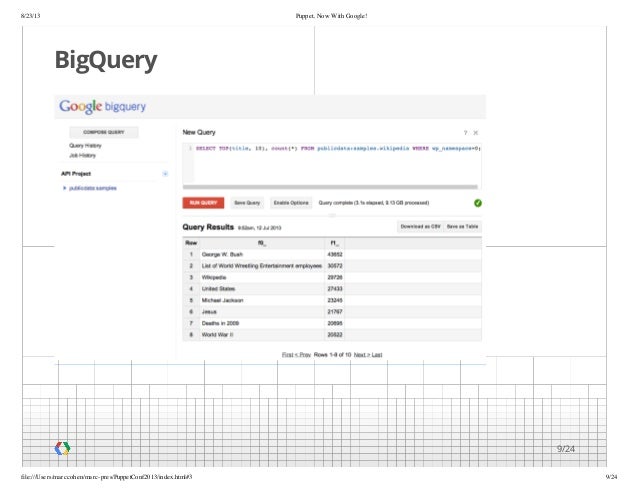The width and height of the screenshot is (638, 493).
Task: Click the Save Query button
Action: 247,203
